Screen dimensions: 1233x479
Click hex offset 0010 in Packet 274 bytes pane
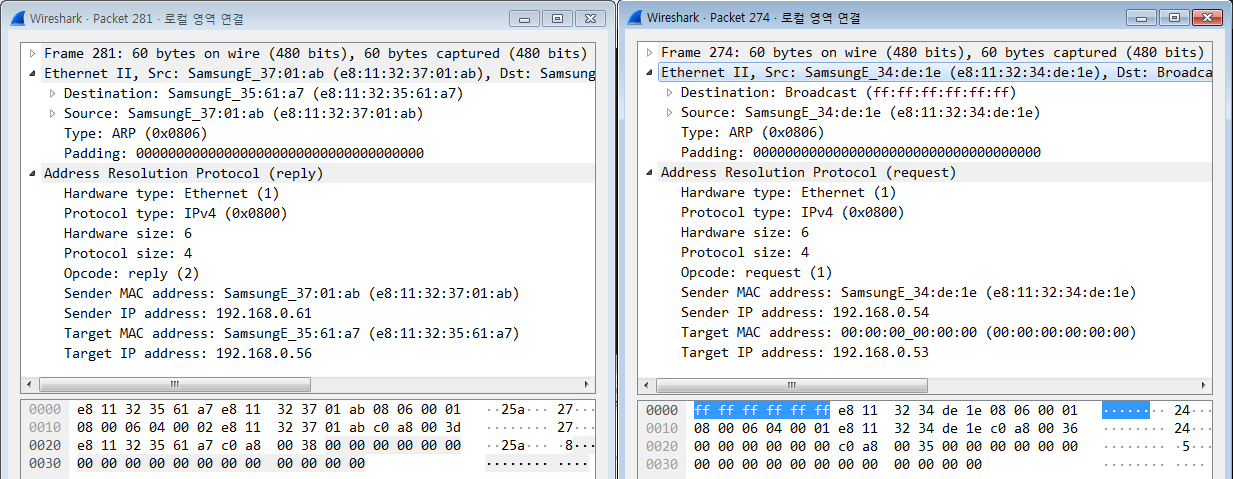pyautogui.click(x=663, y=428)
